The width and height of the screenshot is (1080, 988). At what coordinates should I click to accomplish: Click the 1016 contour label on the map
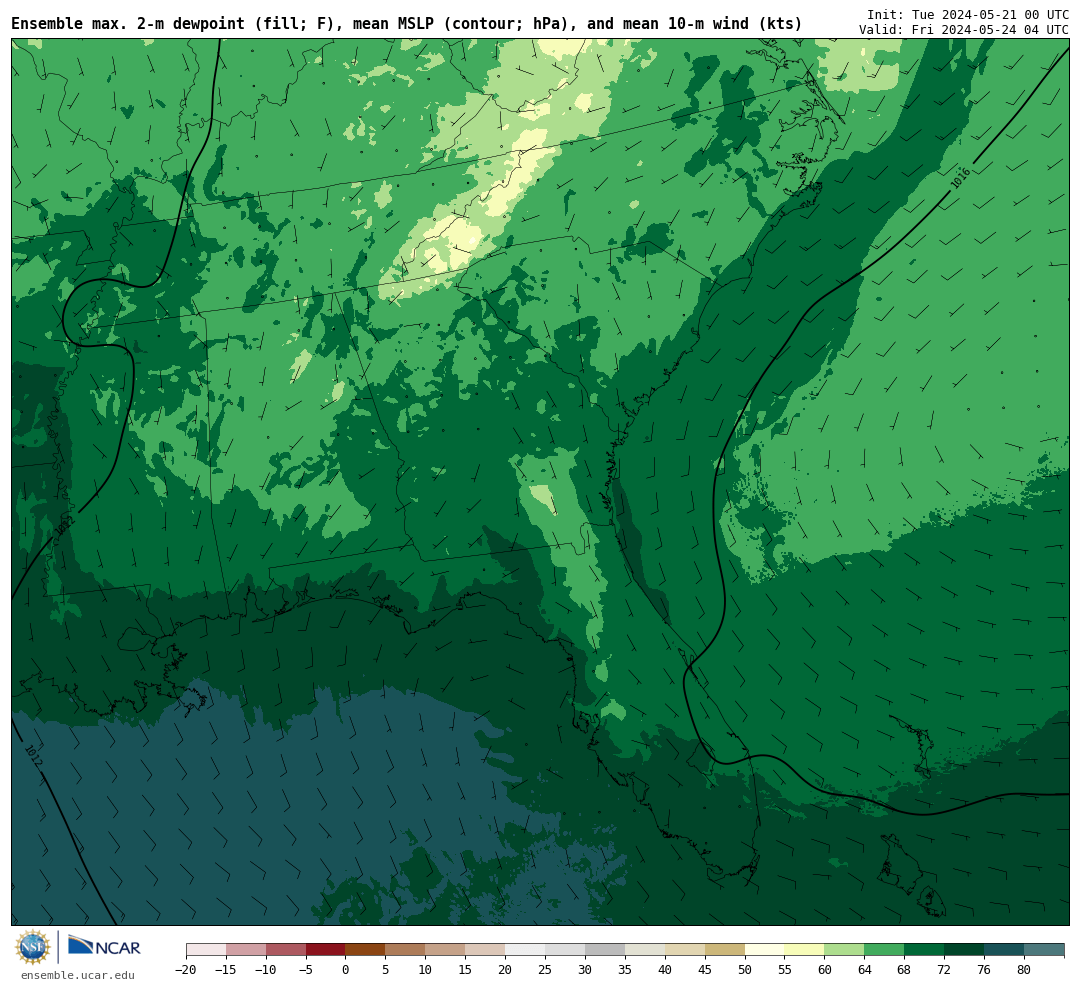click(960, 178)
